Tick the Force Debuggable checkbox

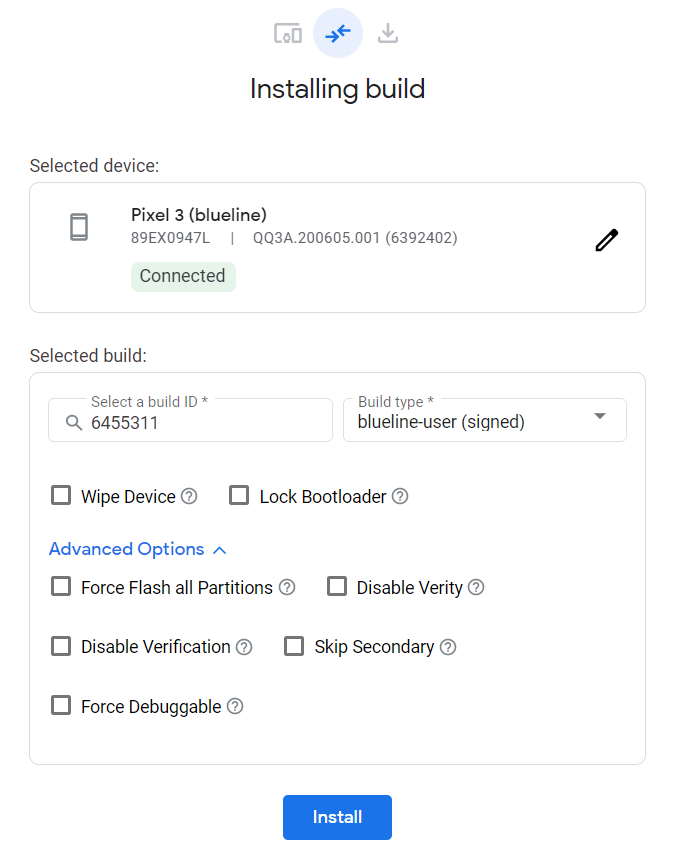pos(61,705)
